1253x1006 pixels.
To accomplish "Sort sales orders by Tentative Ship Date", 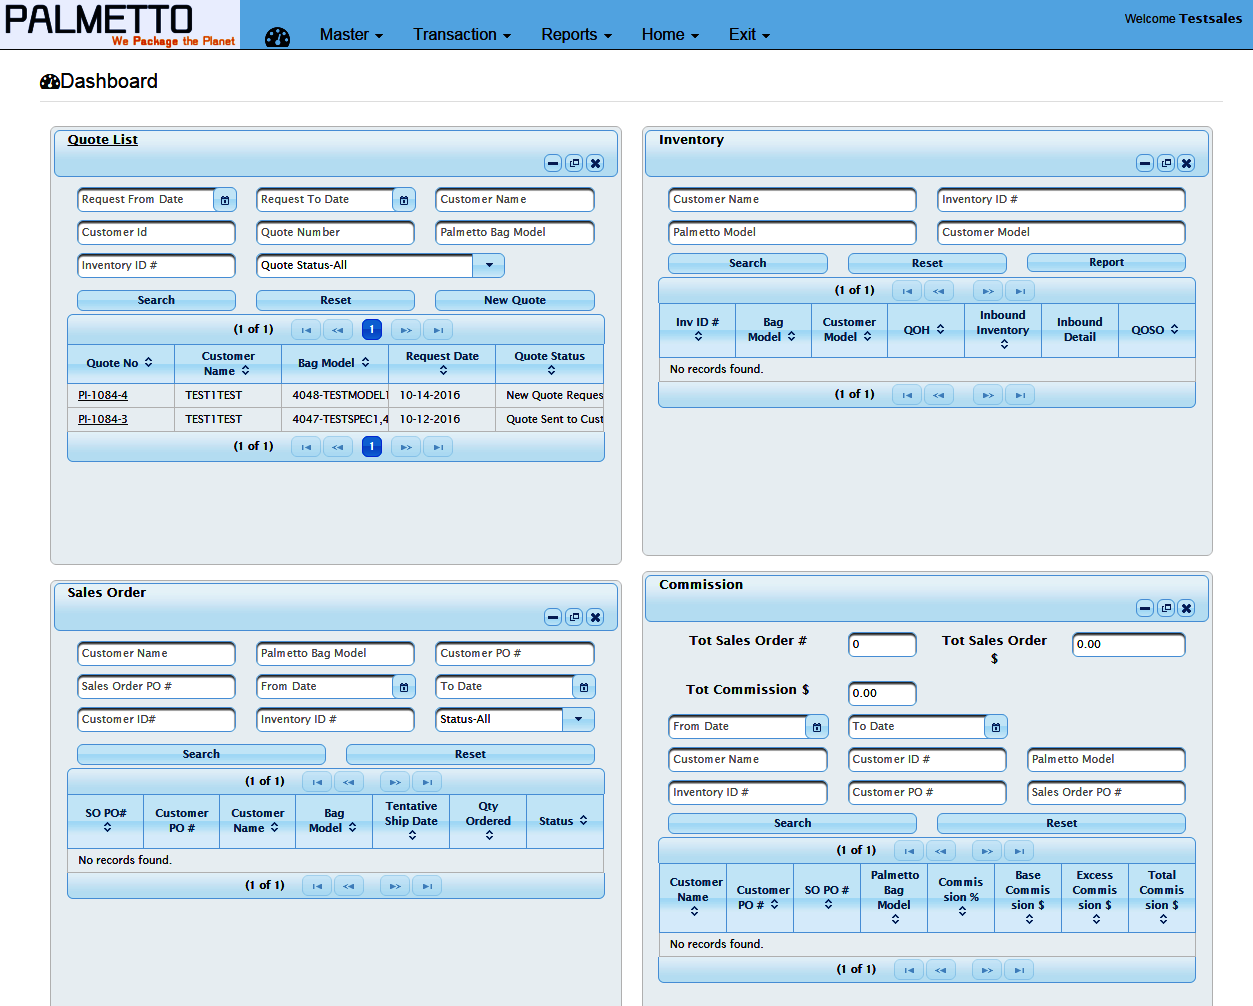I will (412, 836).
